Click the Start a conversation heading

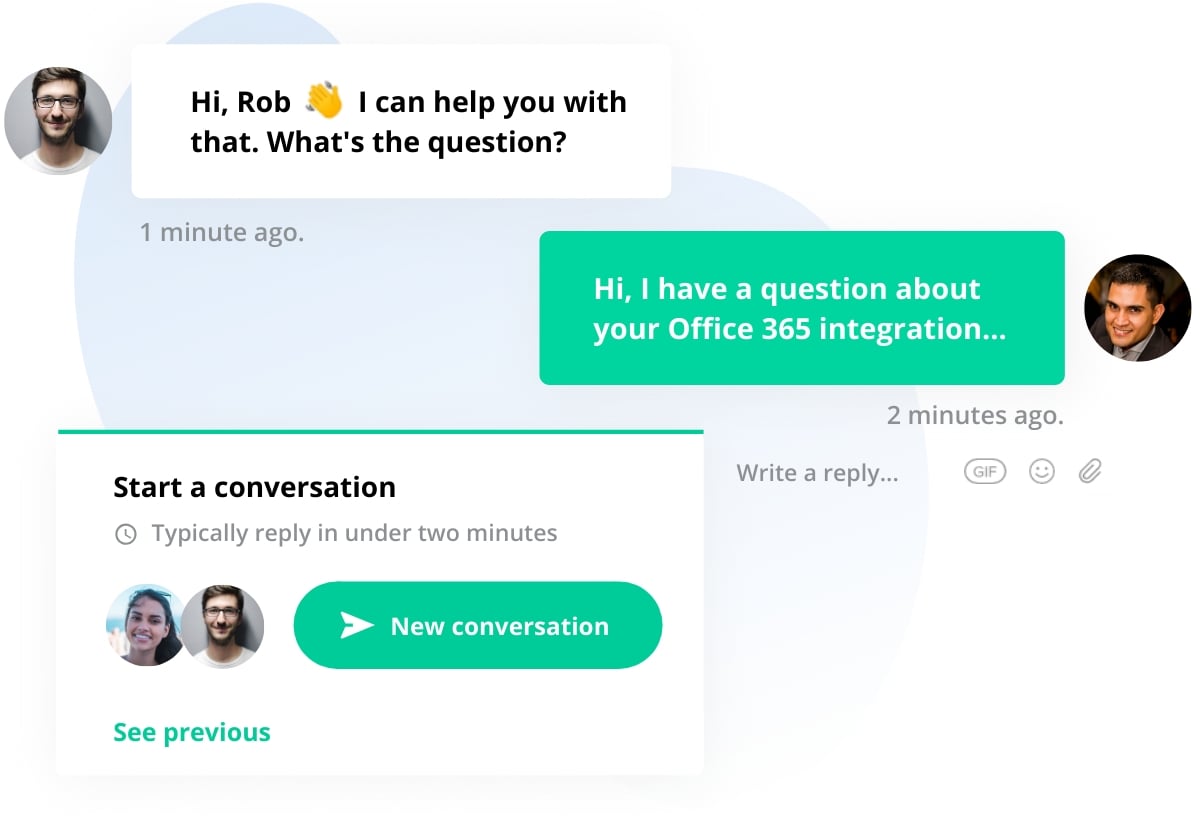pos(254,487)
